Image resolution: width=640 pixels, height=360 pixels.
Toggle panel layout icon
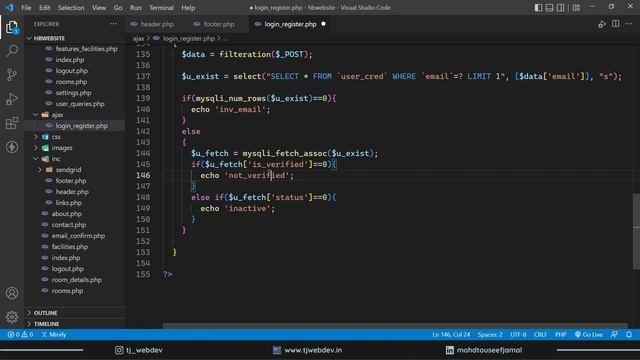549,7
